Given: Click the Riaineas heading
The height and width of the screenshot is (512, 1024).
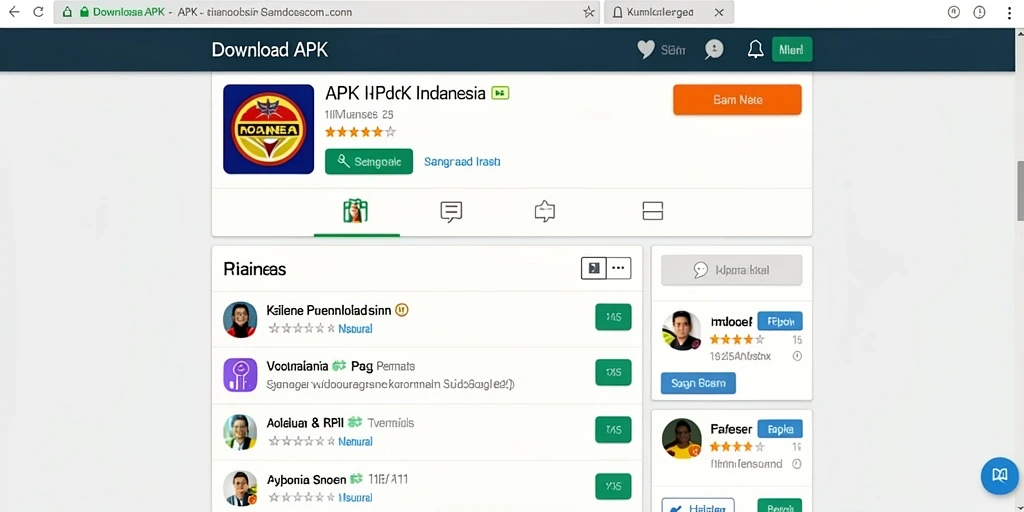Looking at the screenshot, I should (x=255, y=268).
